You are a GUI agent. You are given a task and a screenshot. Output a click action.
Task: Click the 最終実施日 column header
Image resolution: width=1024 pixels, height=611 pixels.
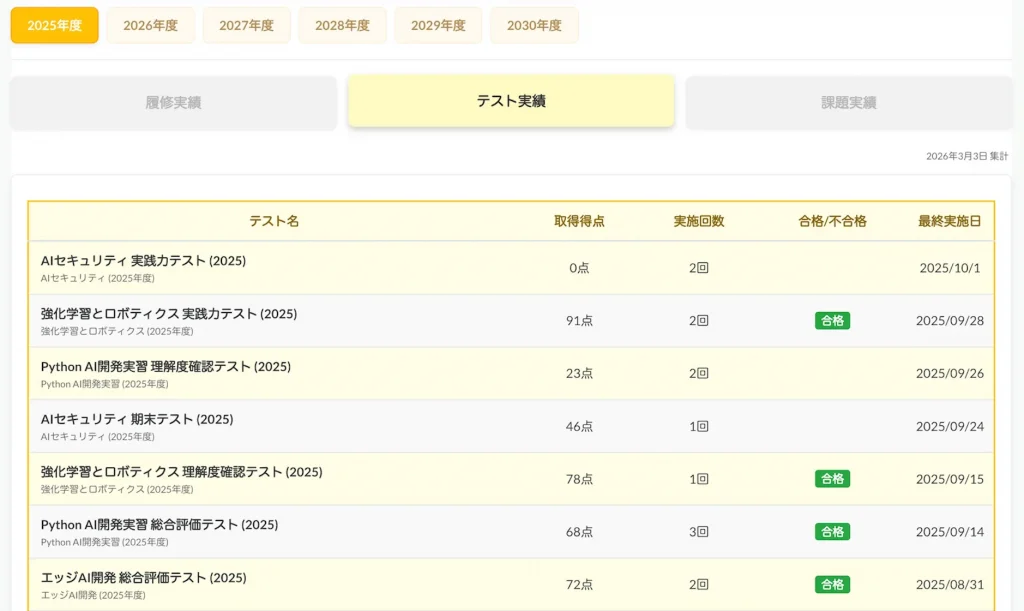949,221
